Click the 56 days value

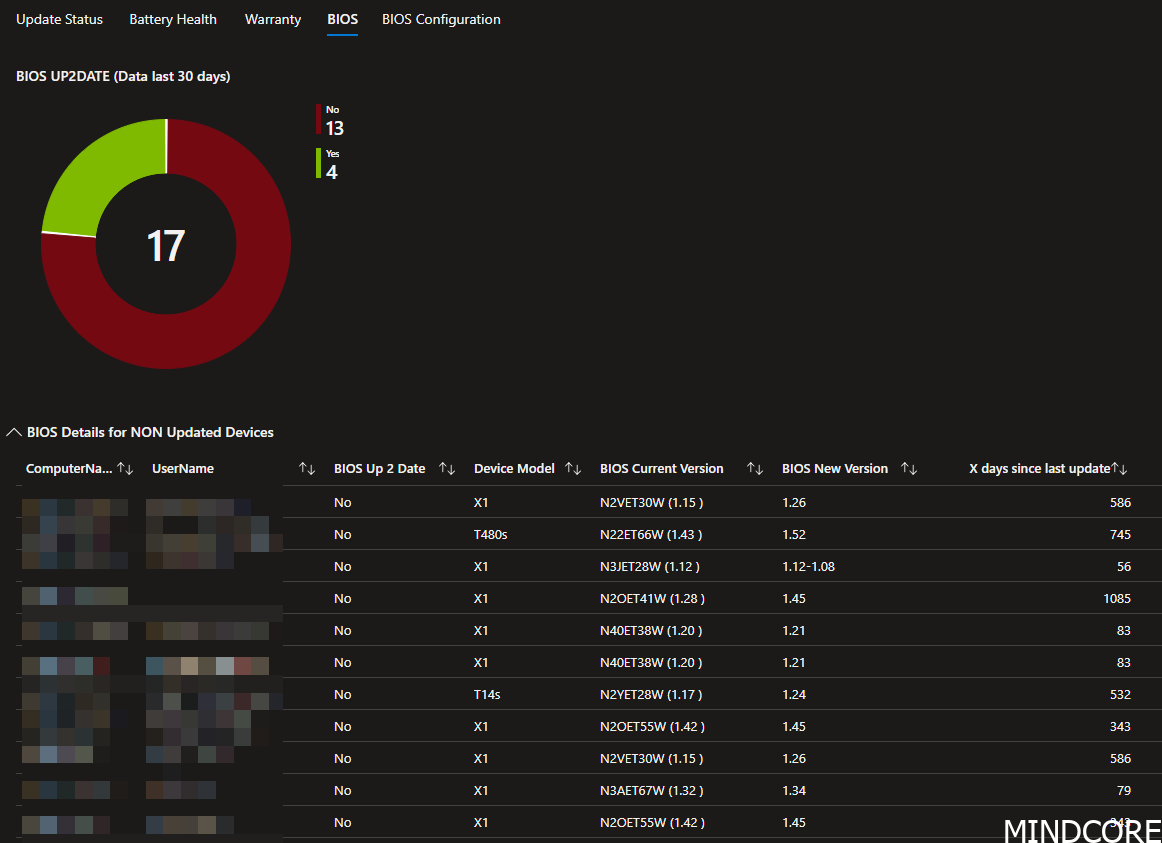(1124, 566)
